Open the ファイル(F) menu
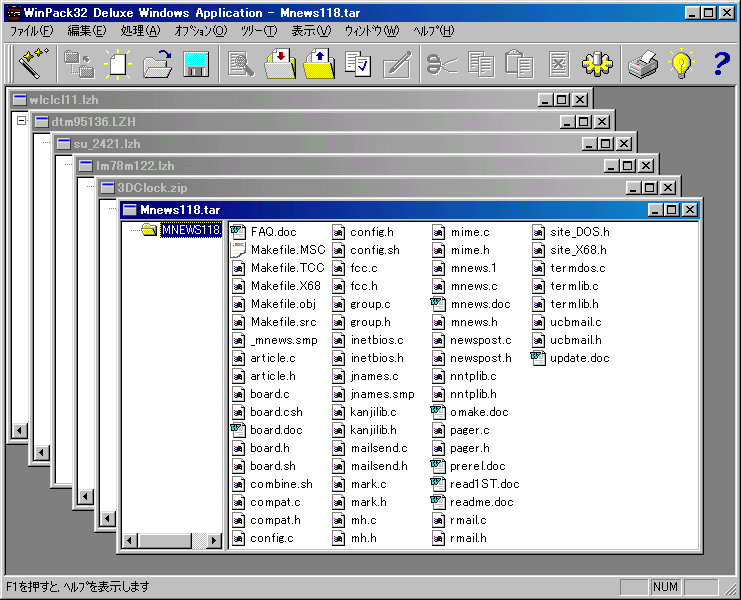The height and width of the screenshot is (600, 741). pyautogui.click(x=32, y=31)
